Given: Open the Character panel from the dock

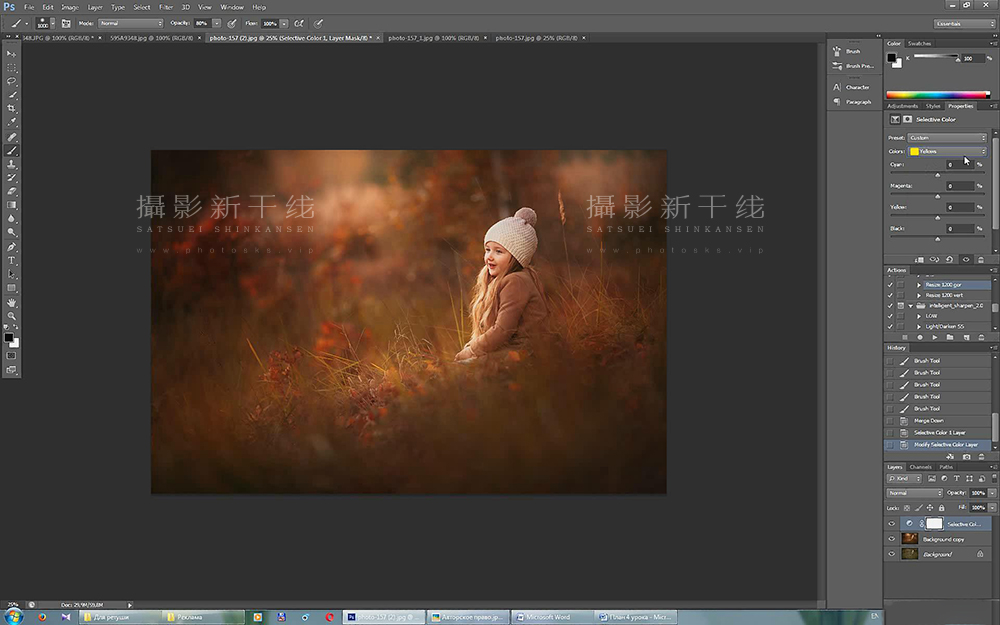Looking at the screenshot, I should point(851,87).
